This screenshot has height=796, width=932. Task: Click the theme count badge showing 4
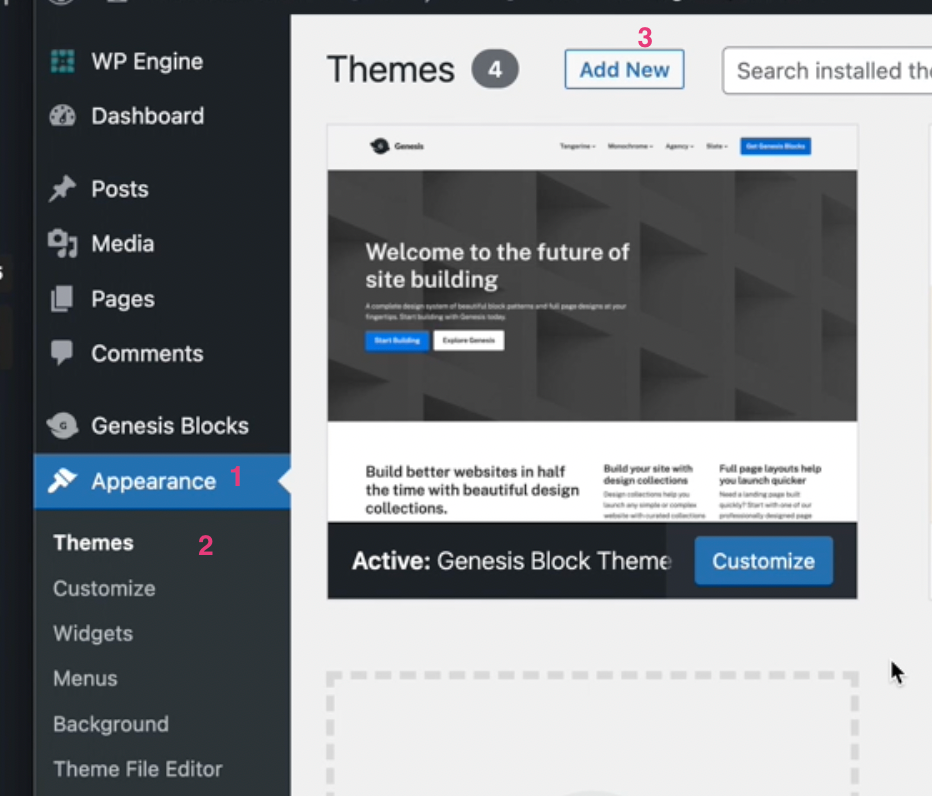(495, 69)
